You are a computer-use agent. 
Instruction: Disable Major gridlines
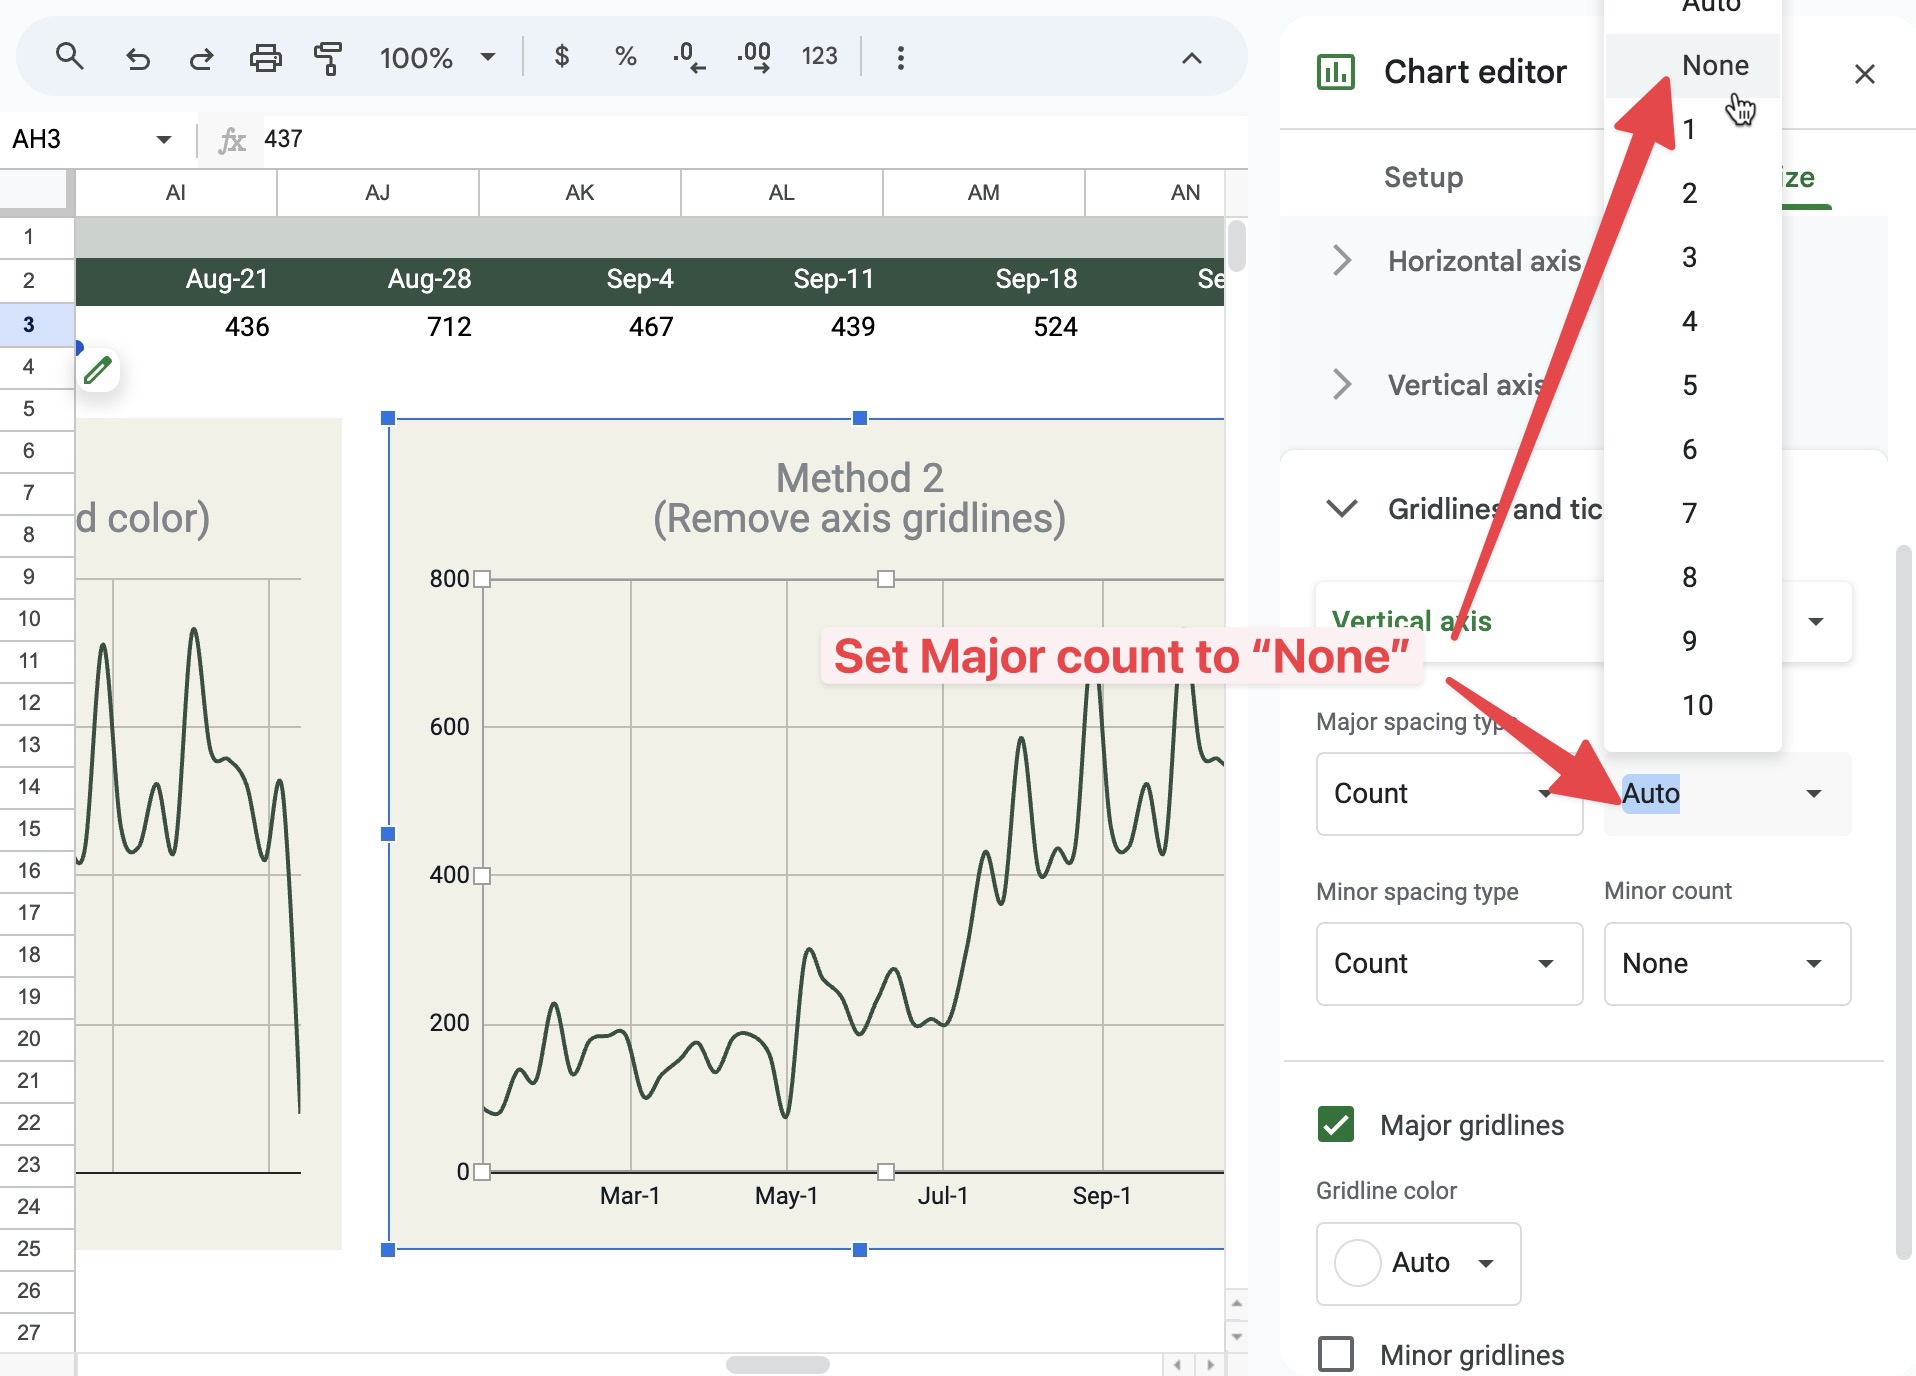click(x=1335, y=1124)
